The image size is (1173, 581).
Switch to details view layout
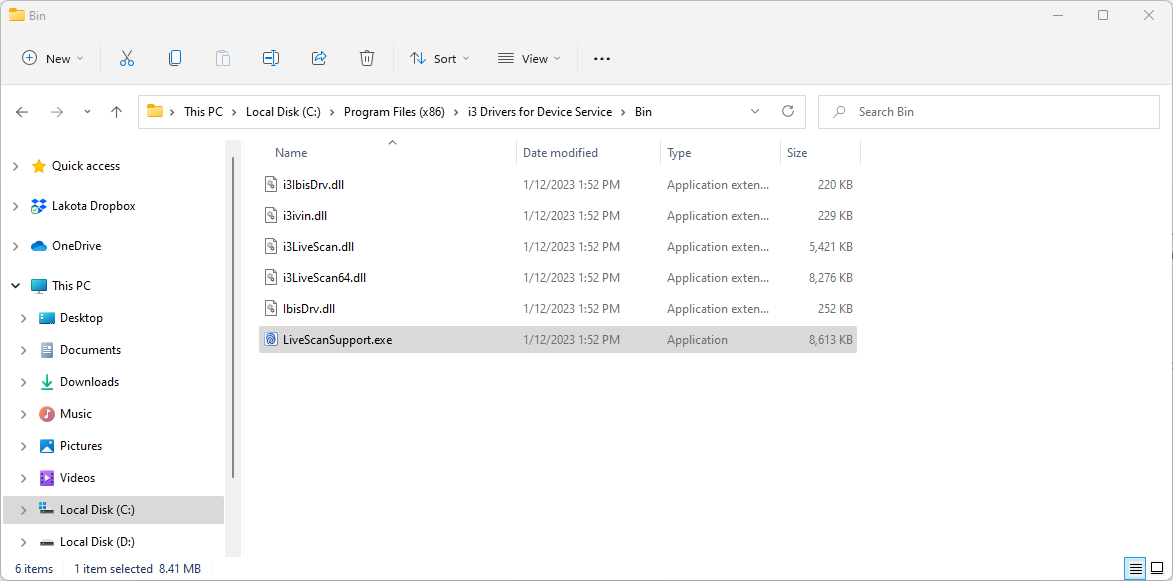point(1135,568)
